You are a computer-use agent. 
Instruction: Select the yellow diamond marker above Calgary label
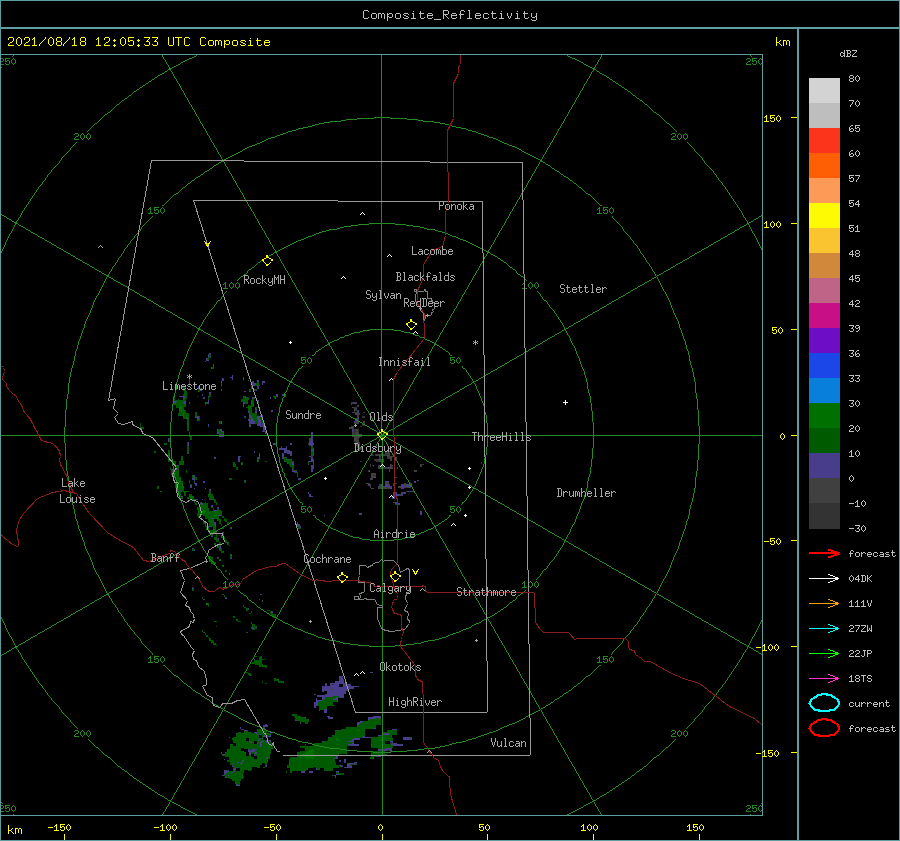coord(395,576)
